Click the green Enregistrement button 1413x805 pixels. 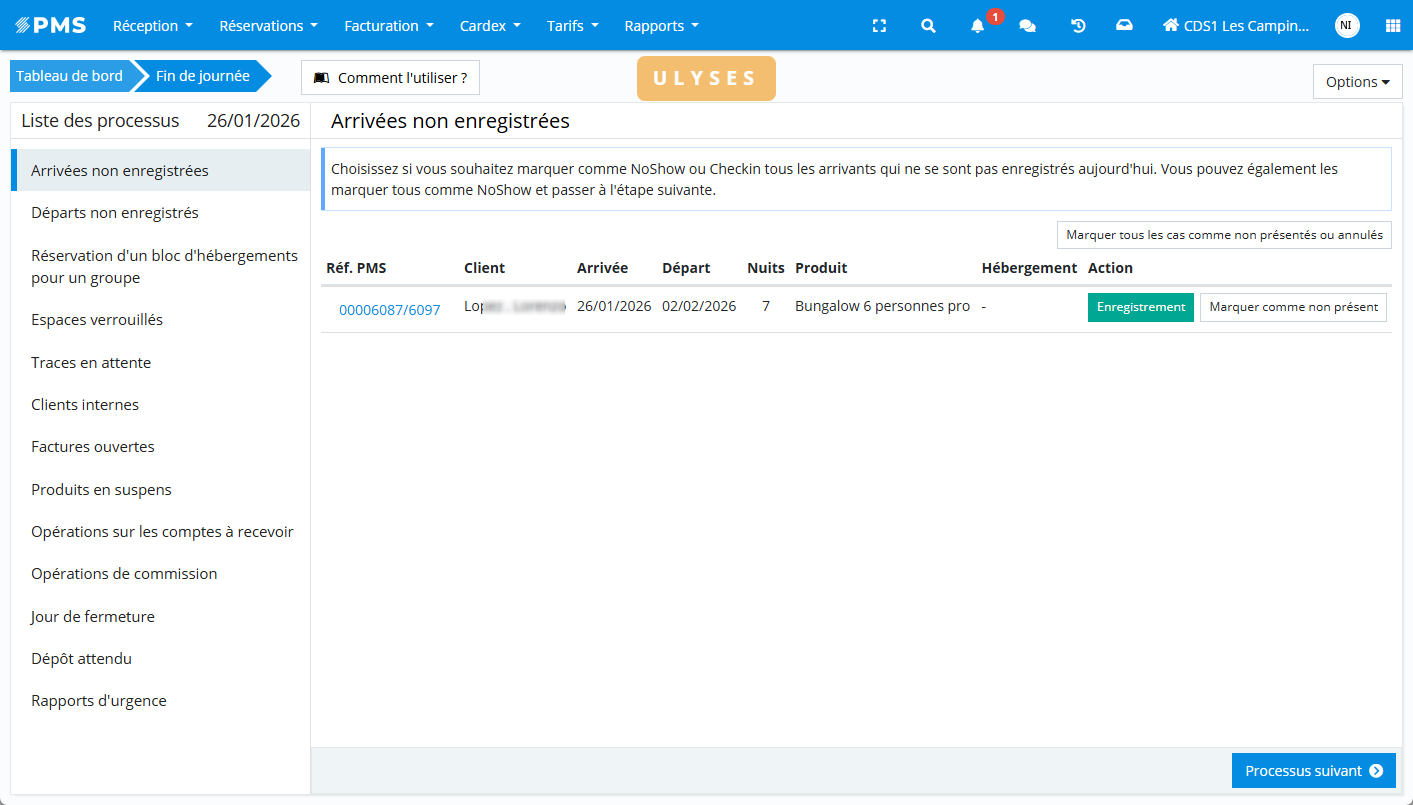[1140, 308]
